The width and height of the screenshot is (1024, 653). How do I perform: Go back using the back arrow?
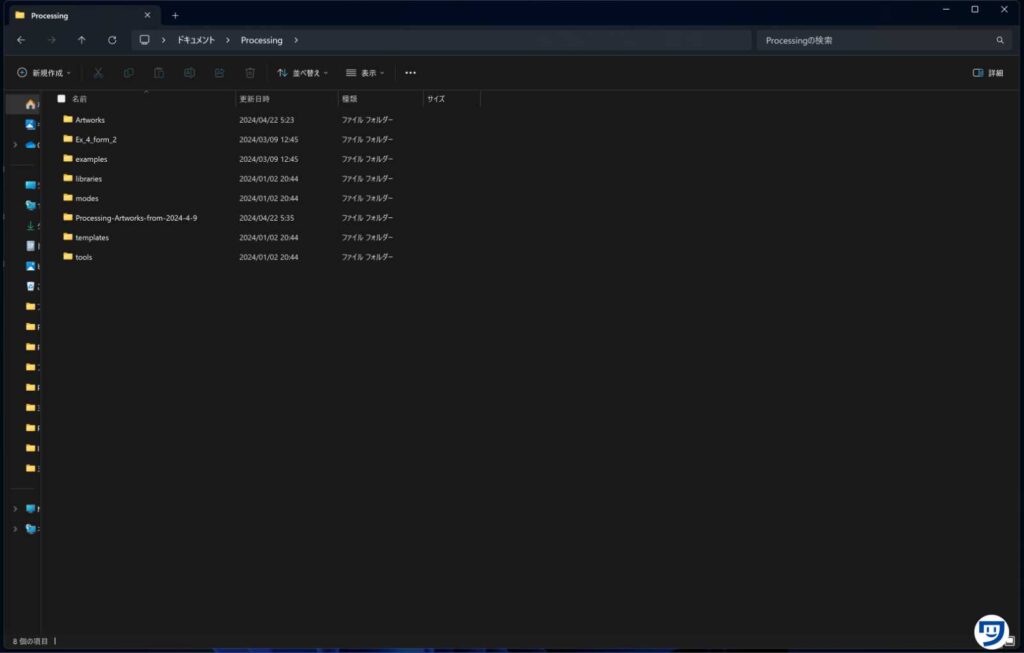pos(21,40)
